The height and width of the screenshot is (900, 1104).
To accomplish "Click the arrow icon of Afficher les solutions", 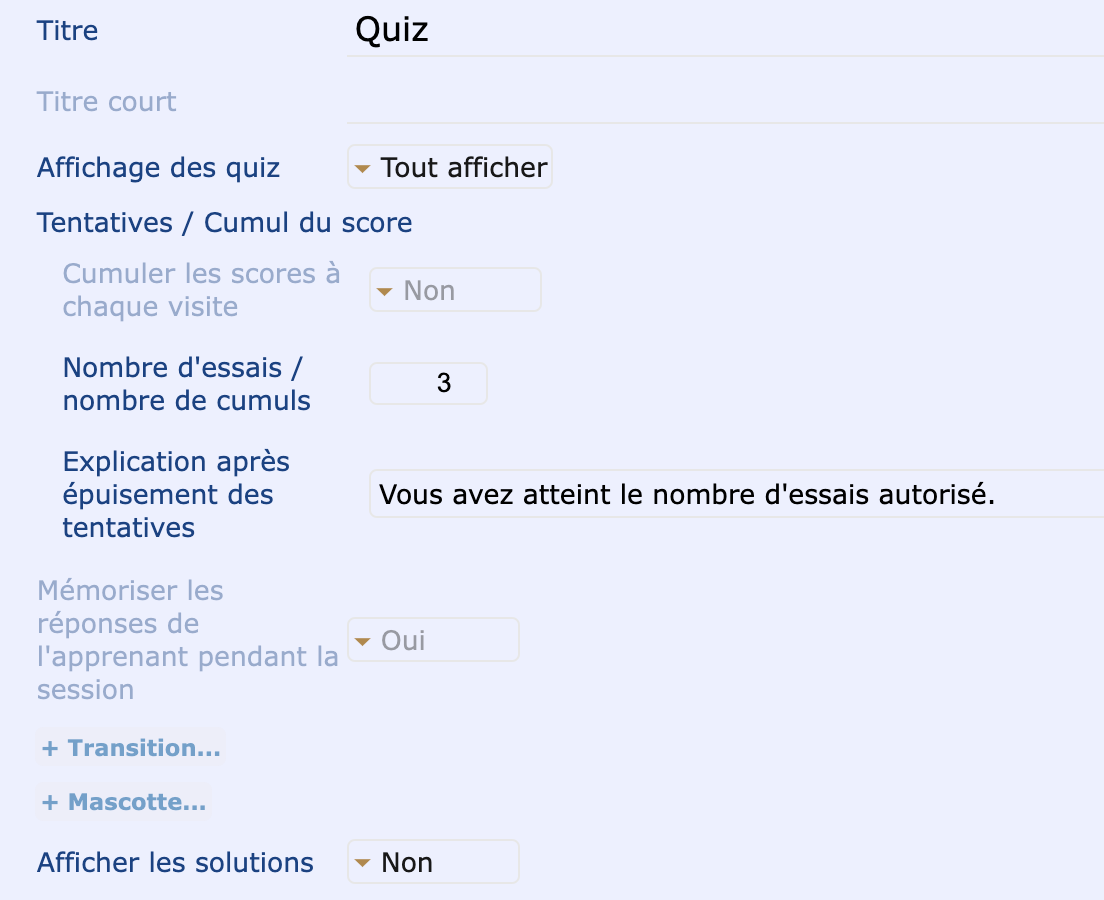I will pos(363,863).
